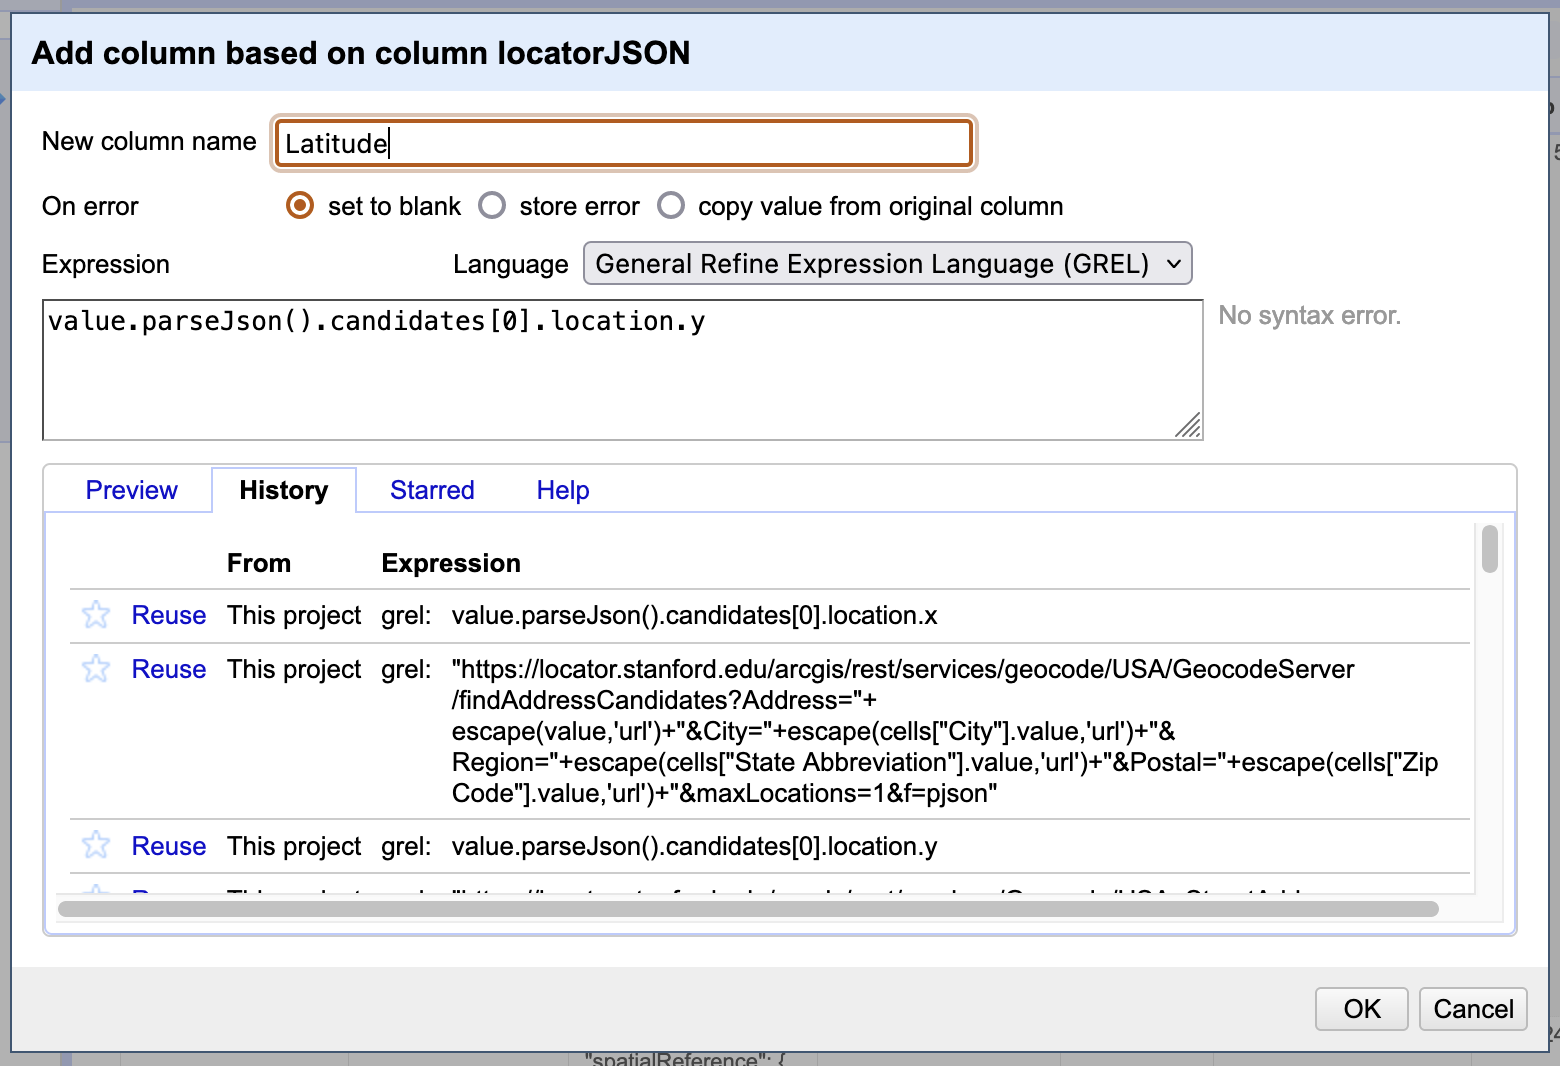Click inside the GREL expression text area

[620, 370]
